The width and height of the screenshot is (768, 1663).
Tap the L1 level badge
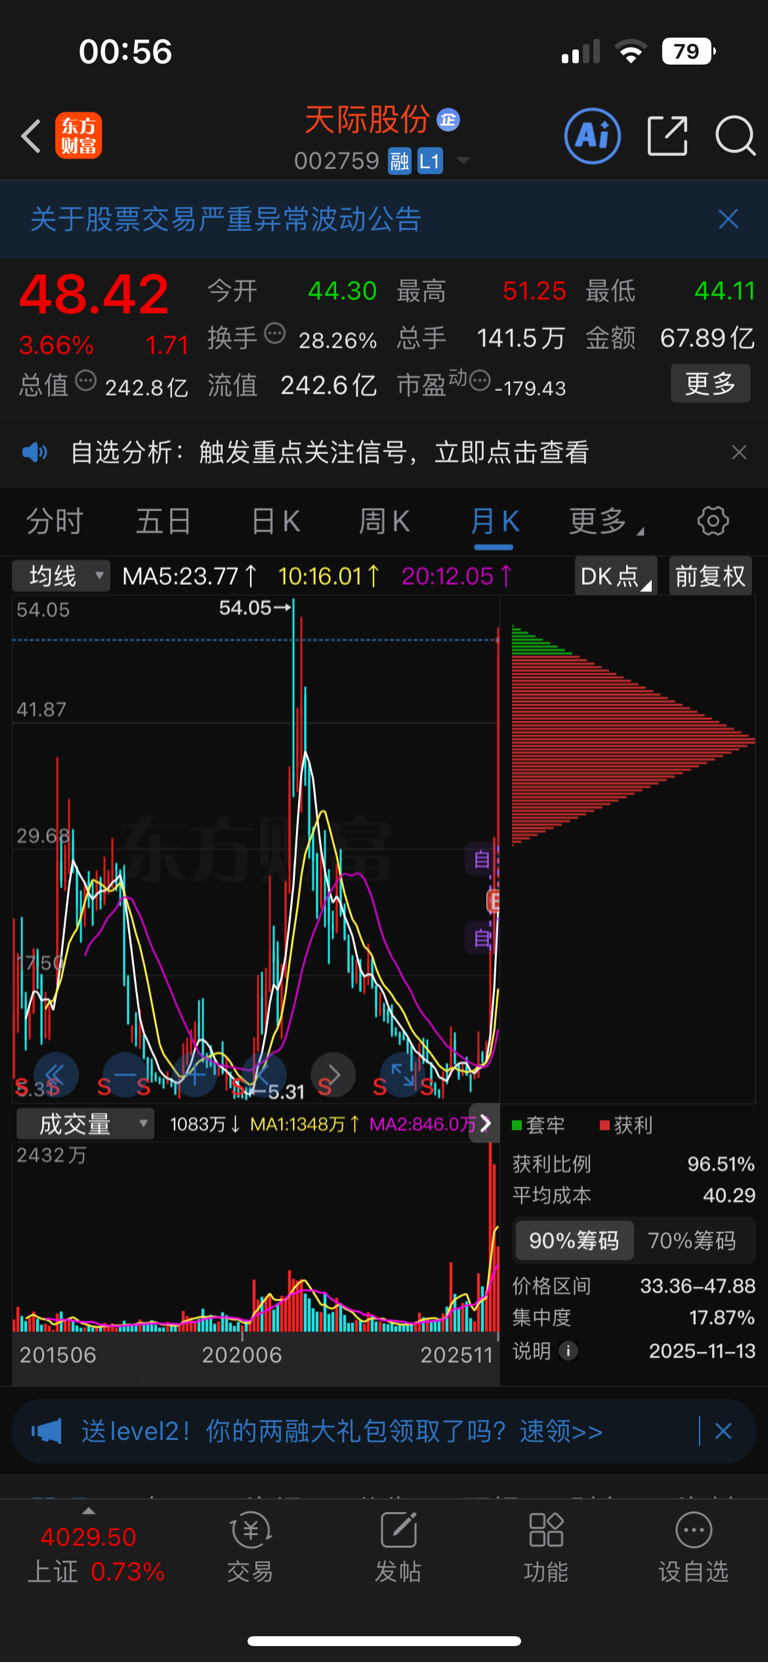(430, 161)
